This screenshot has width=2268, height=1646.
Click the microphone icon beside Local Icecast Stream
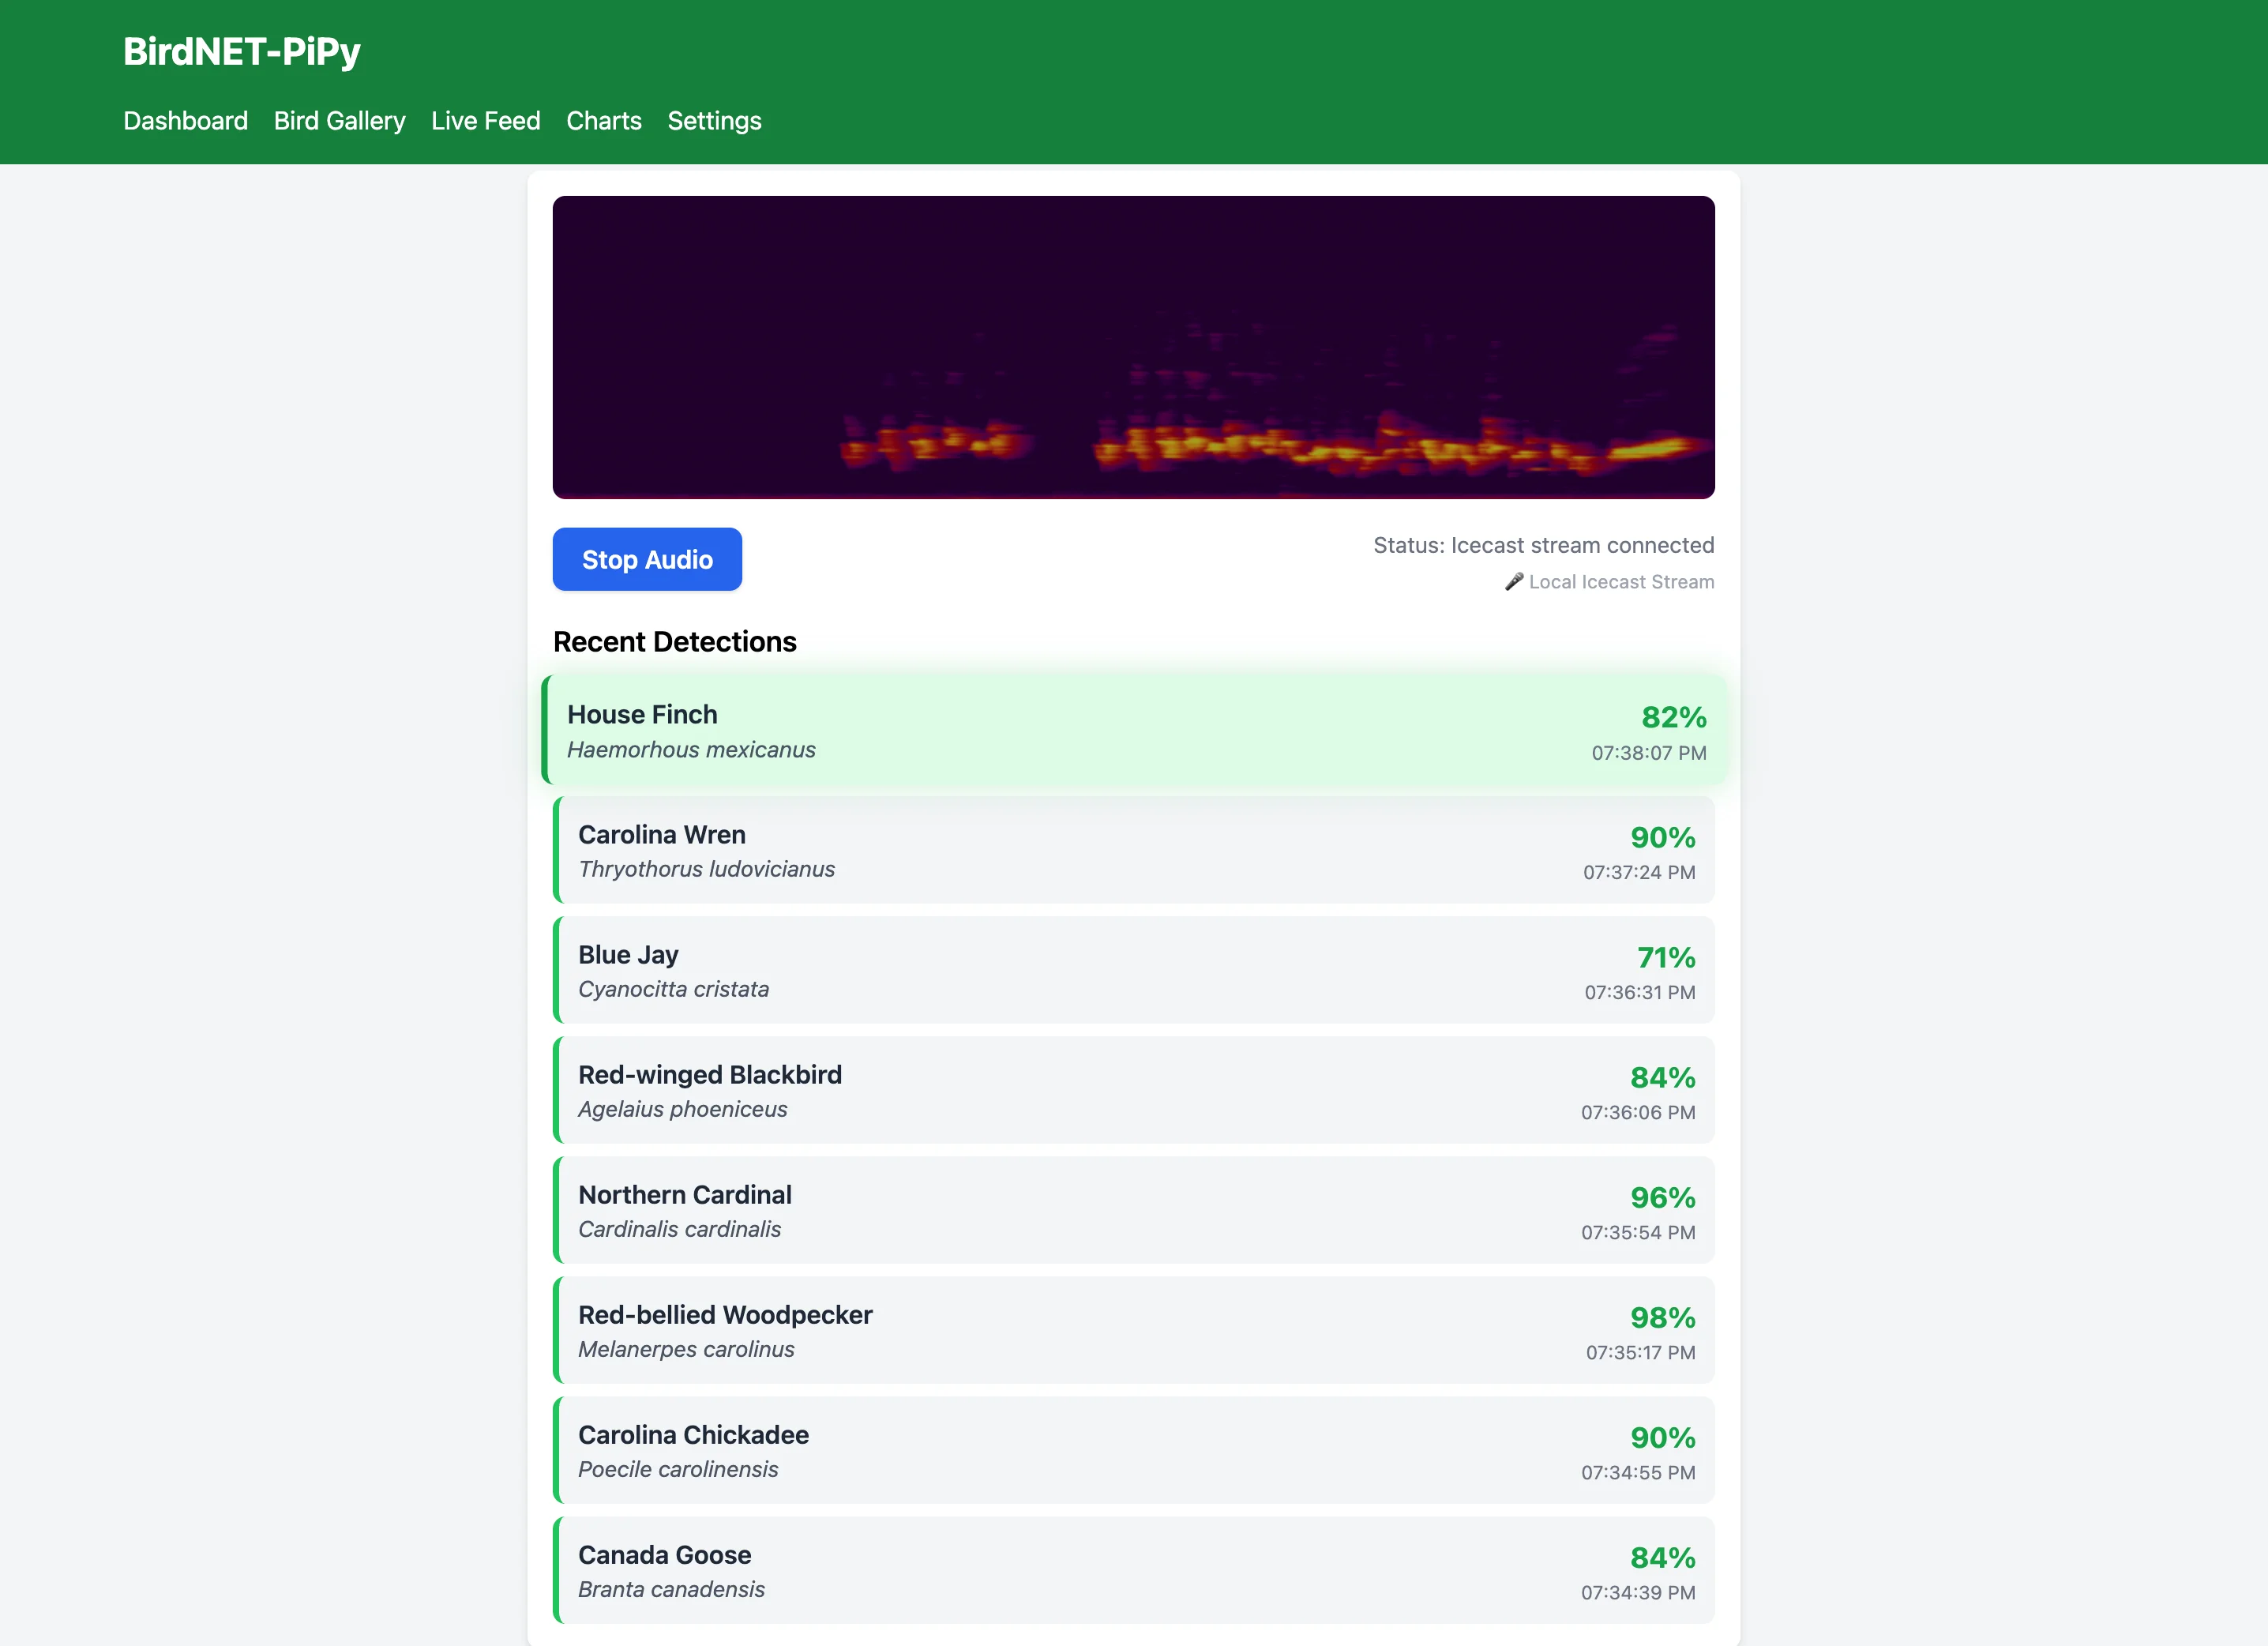click(x=1513, y=581)
